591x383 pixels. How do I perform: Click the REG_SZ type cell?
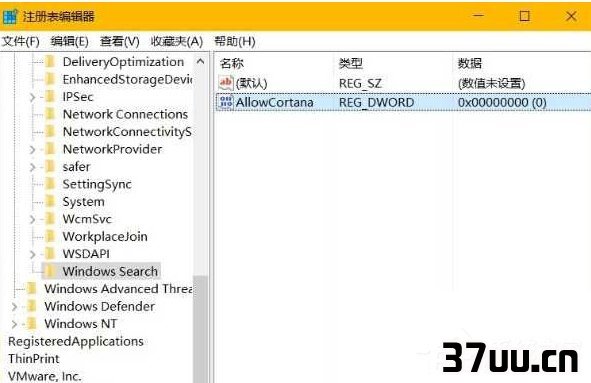pyautogui.click(x=360, y=83)
